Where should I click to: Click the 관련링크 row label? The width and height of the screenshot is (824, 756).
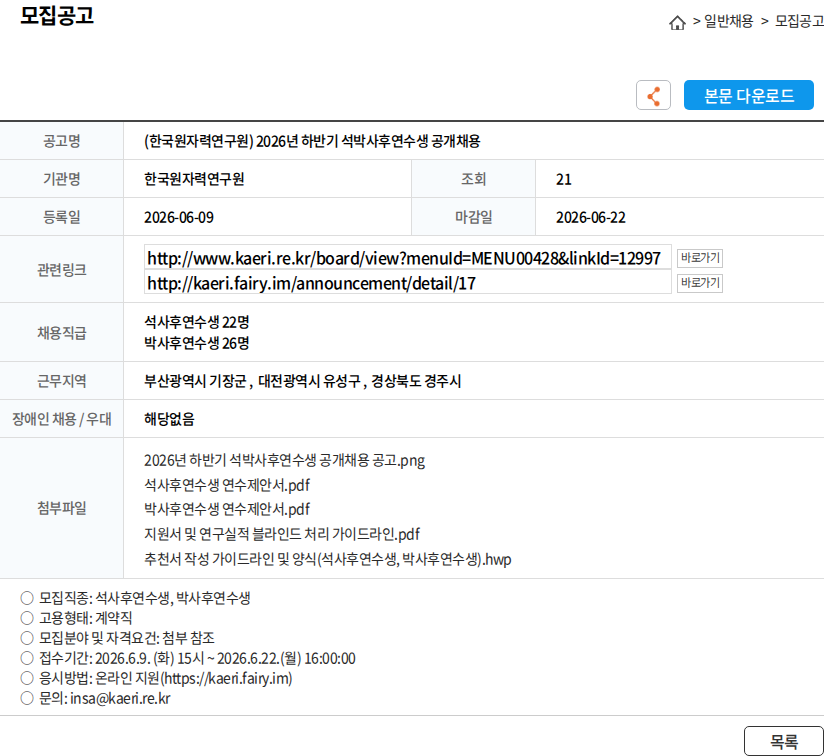click(x=61, y=270)
